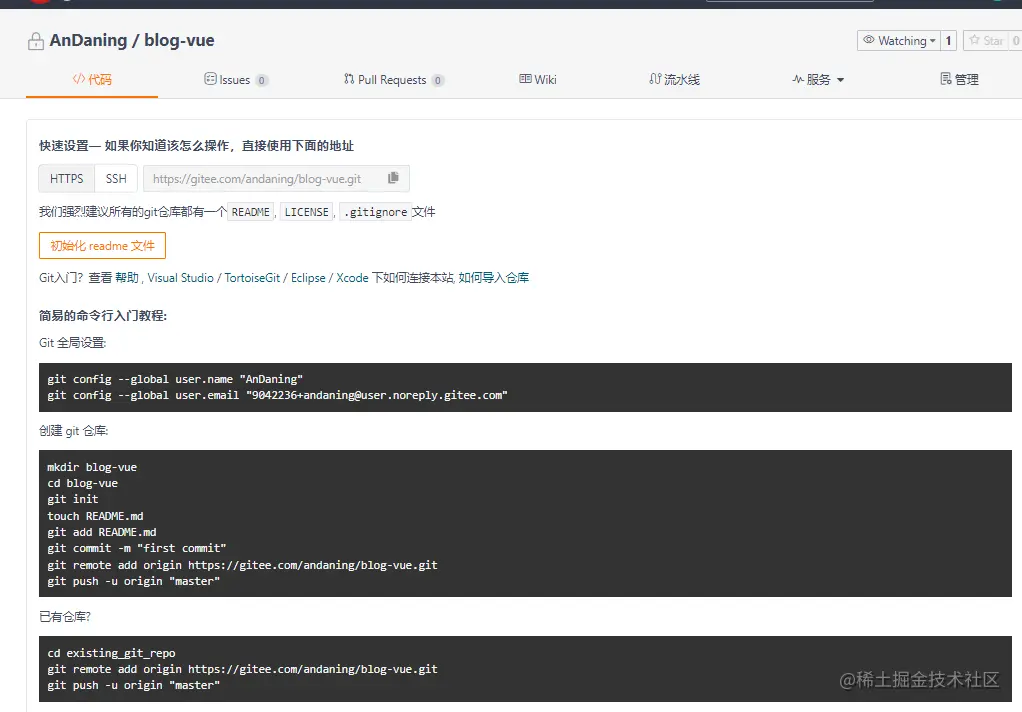Click the AnDaning owner name link
The width and height of the screenshot is (1022, 712).
point(89,40)
